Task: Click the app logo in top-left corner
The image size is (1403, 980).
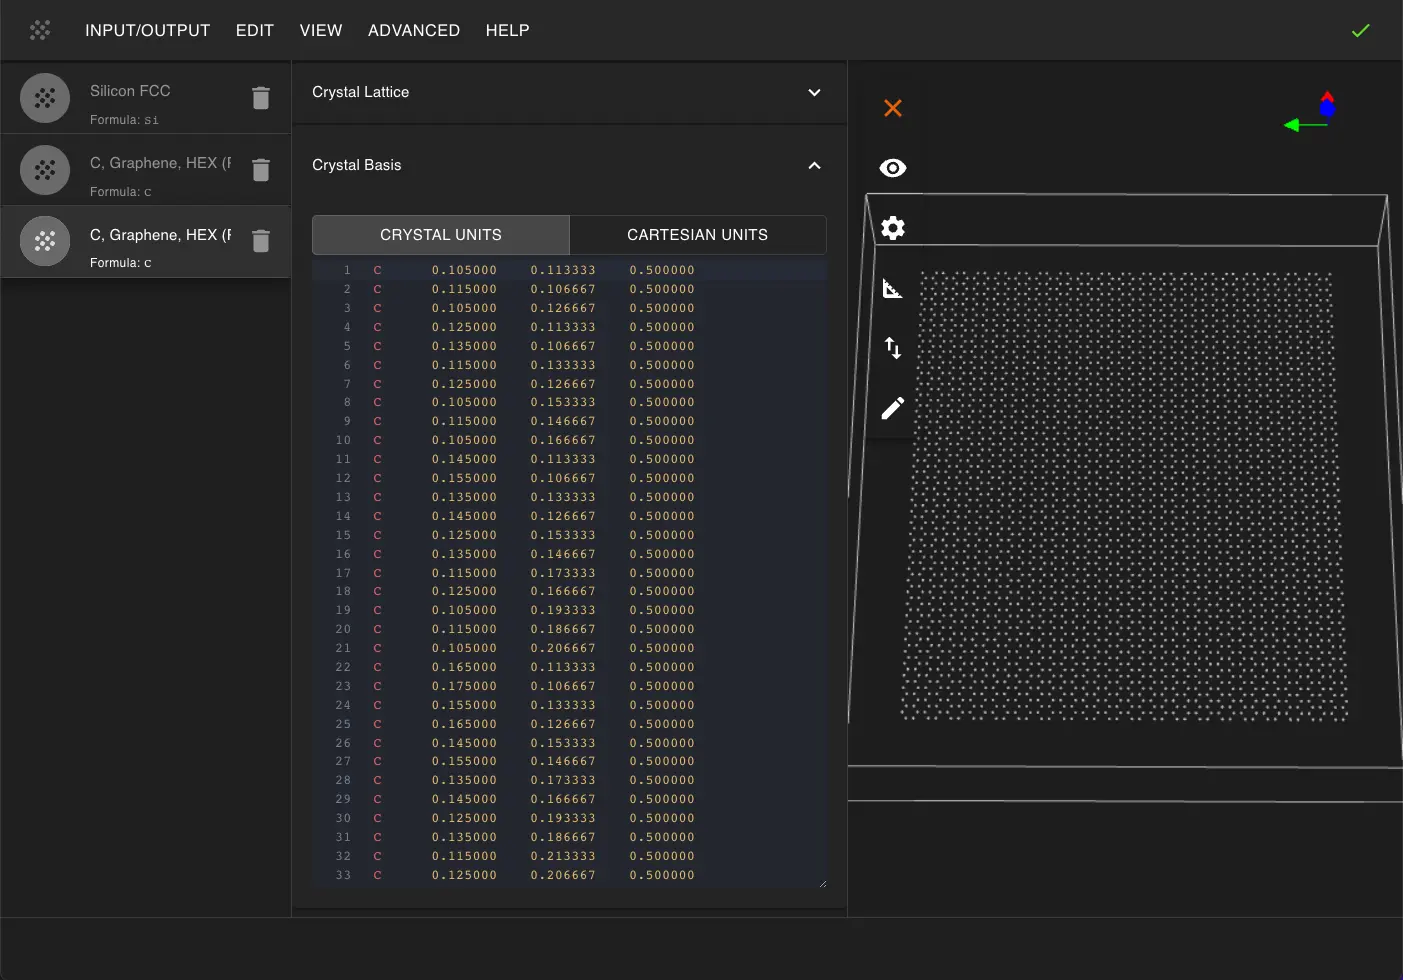Action: click(x=40, y=31)
